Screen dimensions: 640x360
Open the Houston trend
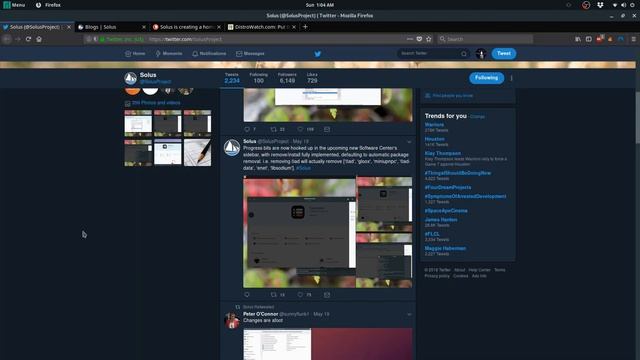(434, 139)
